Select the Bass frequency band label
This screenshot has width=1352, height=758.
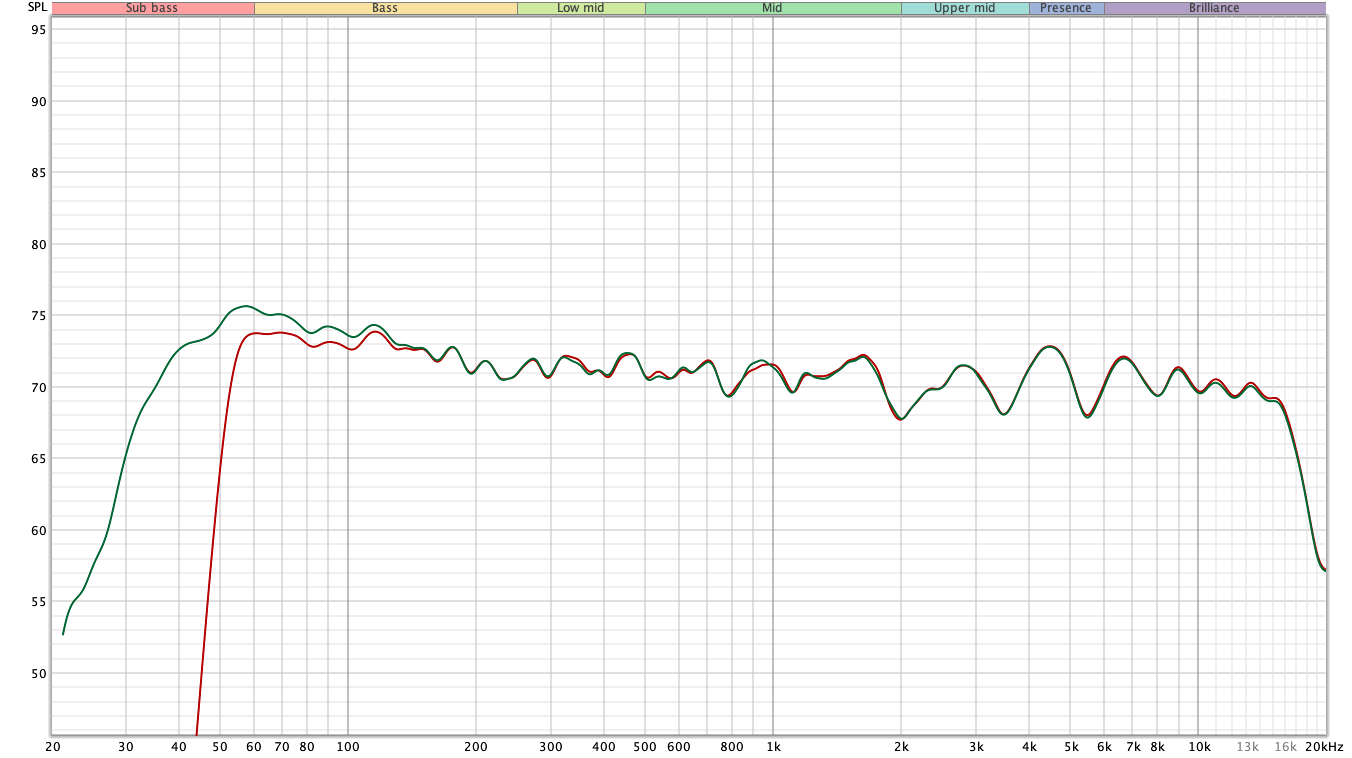385,8
